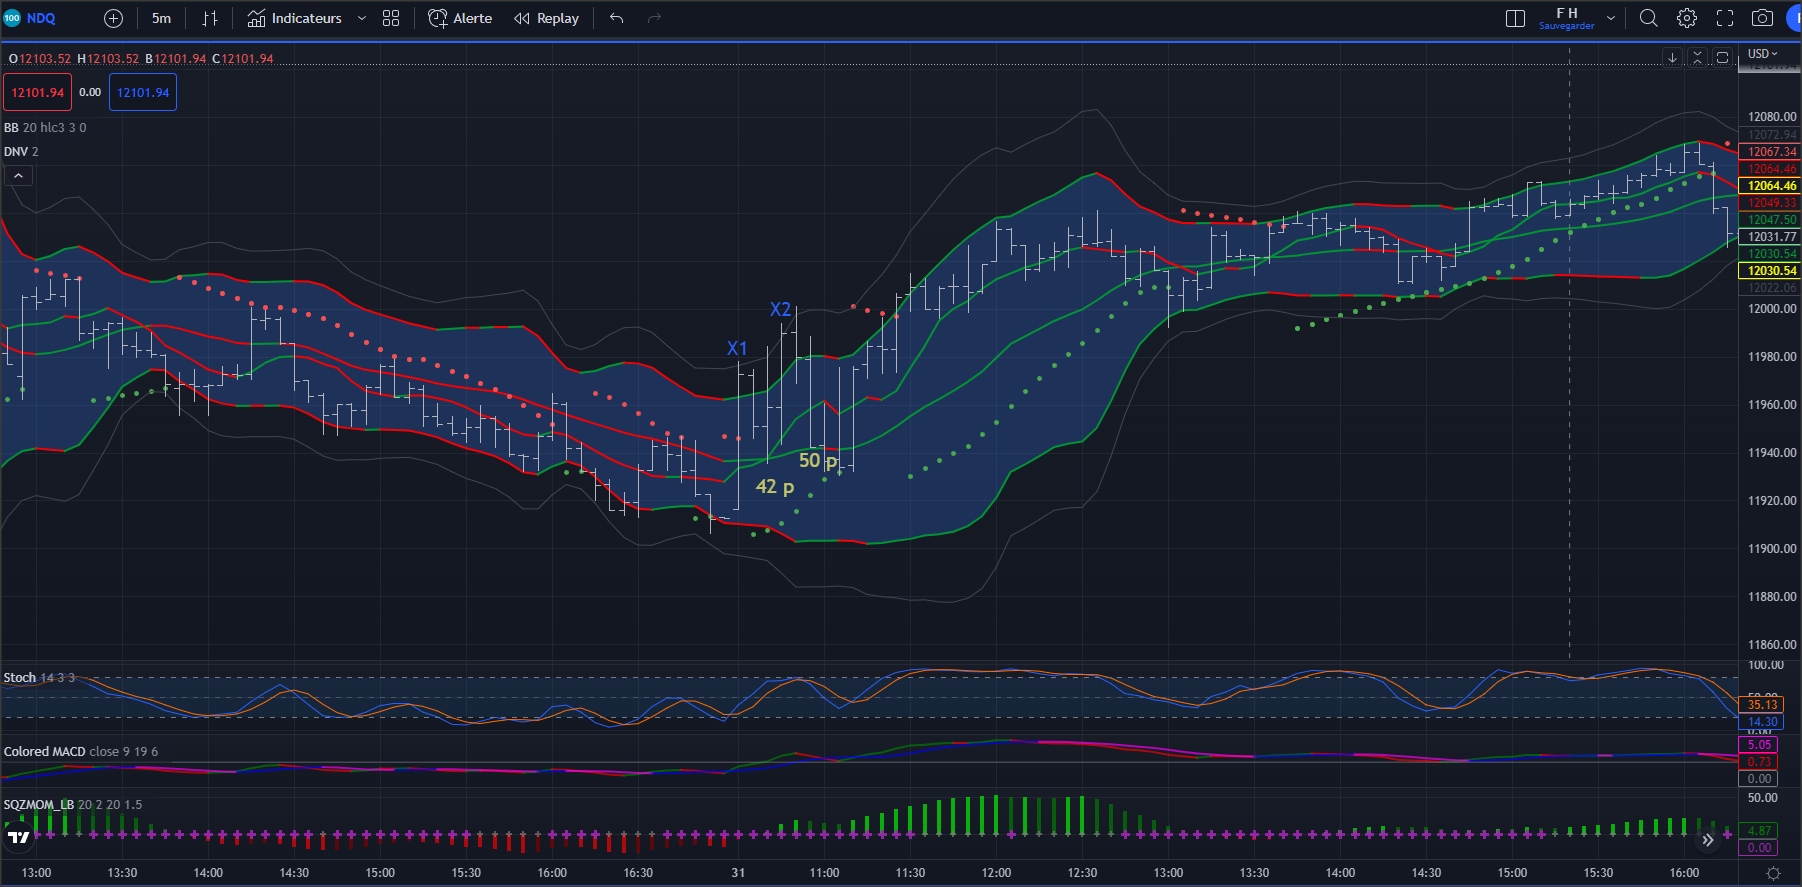This screenshot has width=1802, height=887.
Task: Click the 12067.34 red price label
Action: pyautogui.click(x=1769, y=152)
